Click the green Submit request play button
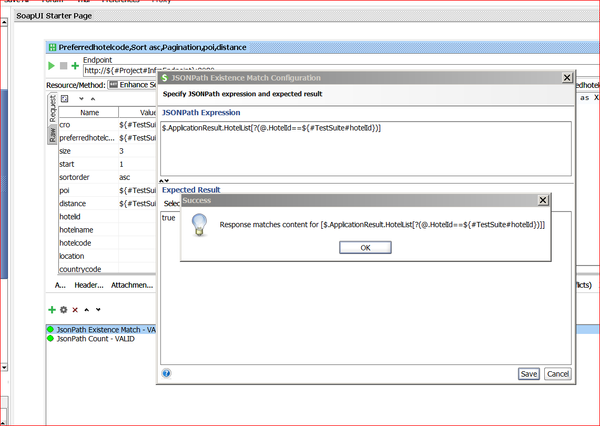Screen dimensions: 600x426 click(52, 66)
